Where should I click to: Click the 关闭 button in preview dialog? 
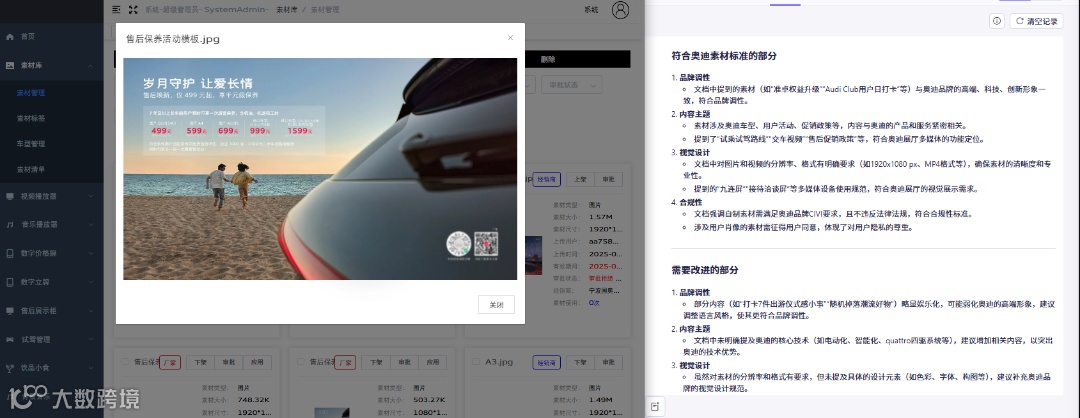pyautogui.click(x=496, y=304)
